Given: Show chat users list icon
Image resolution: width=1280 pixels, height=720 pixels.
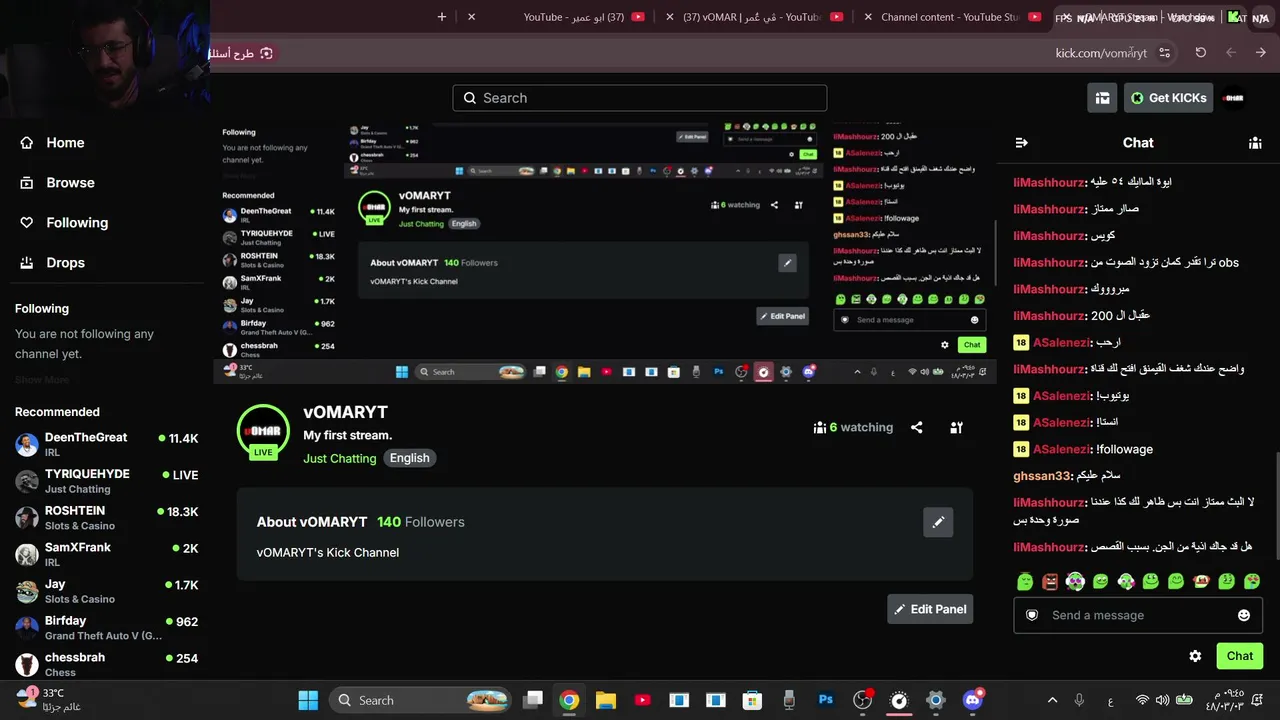Looking at the screenshot, I should [x=1255, y=143].
